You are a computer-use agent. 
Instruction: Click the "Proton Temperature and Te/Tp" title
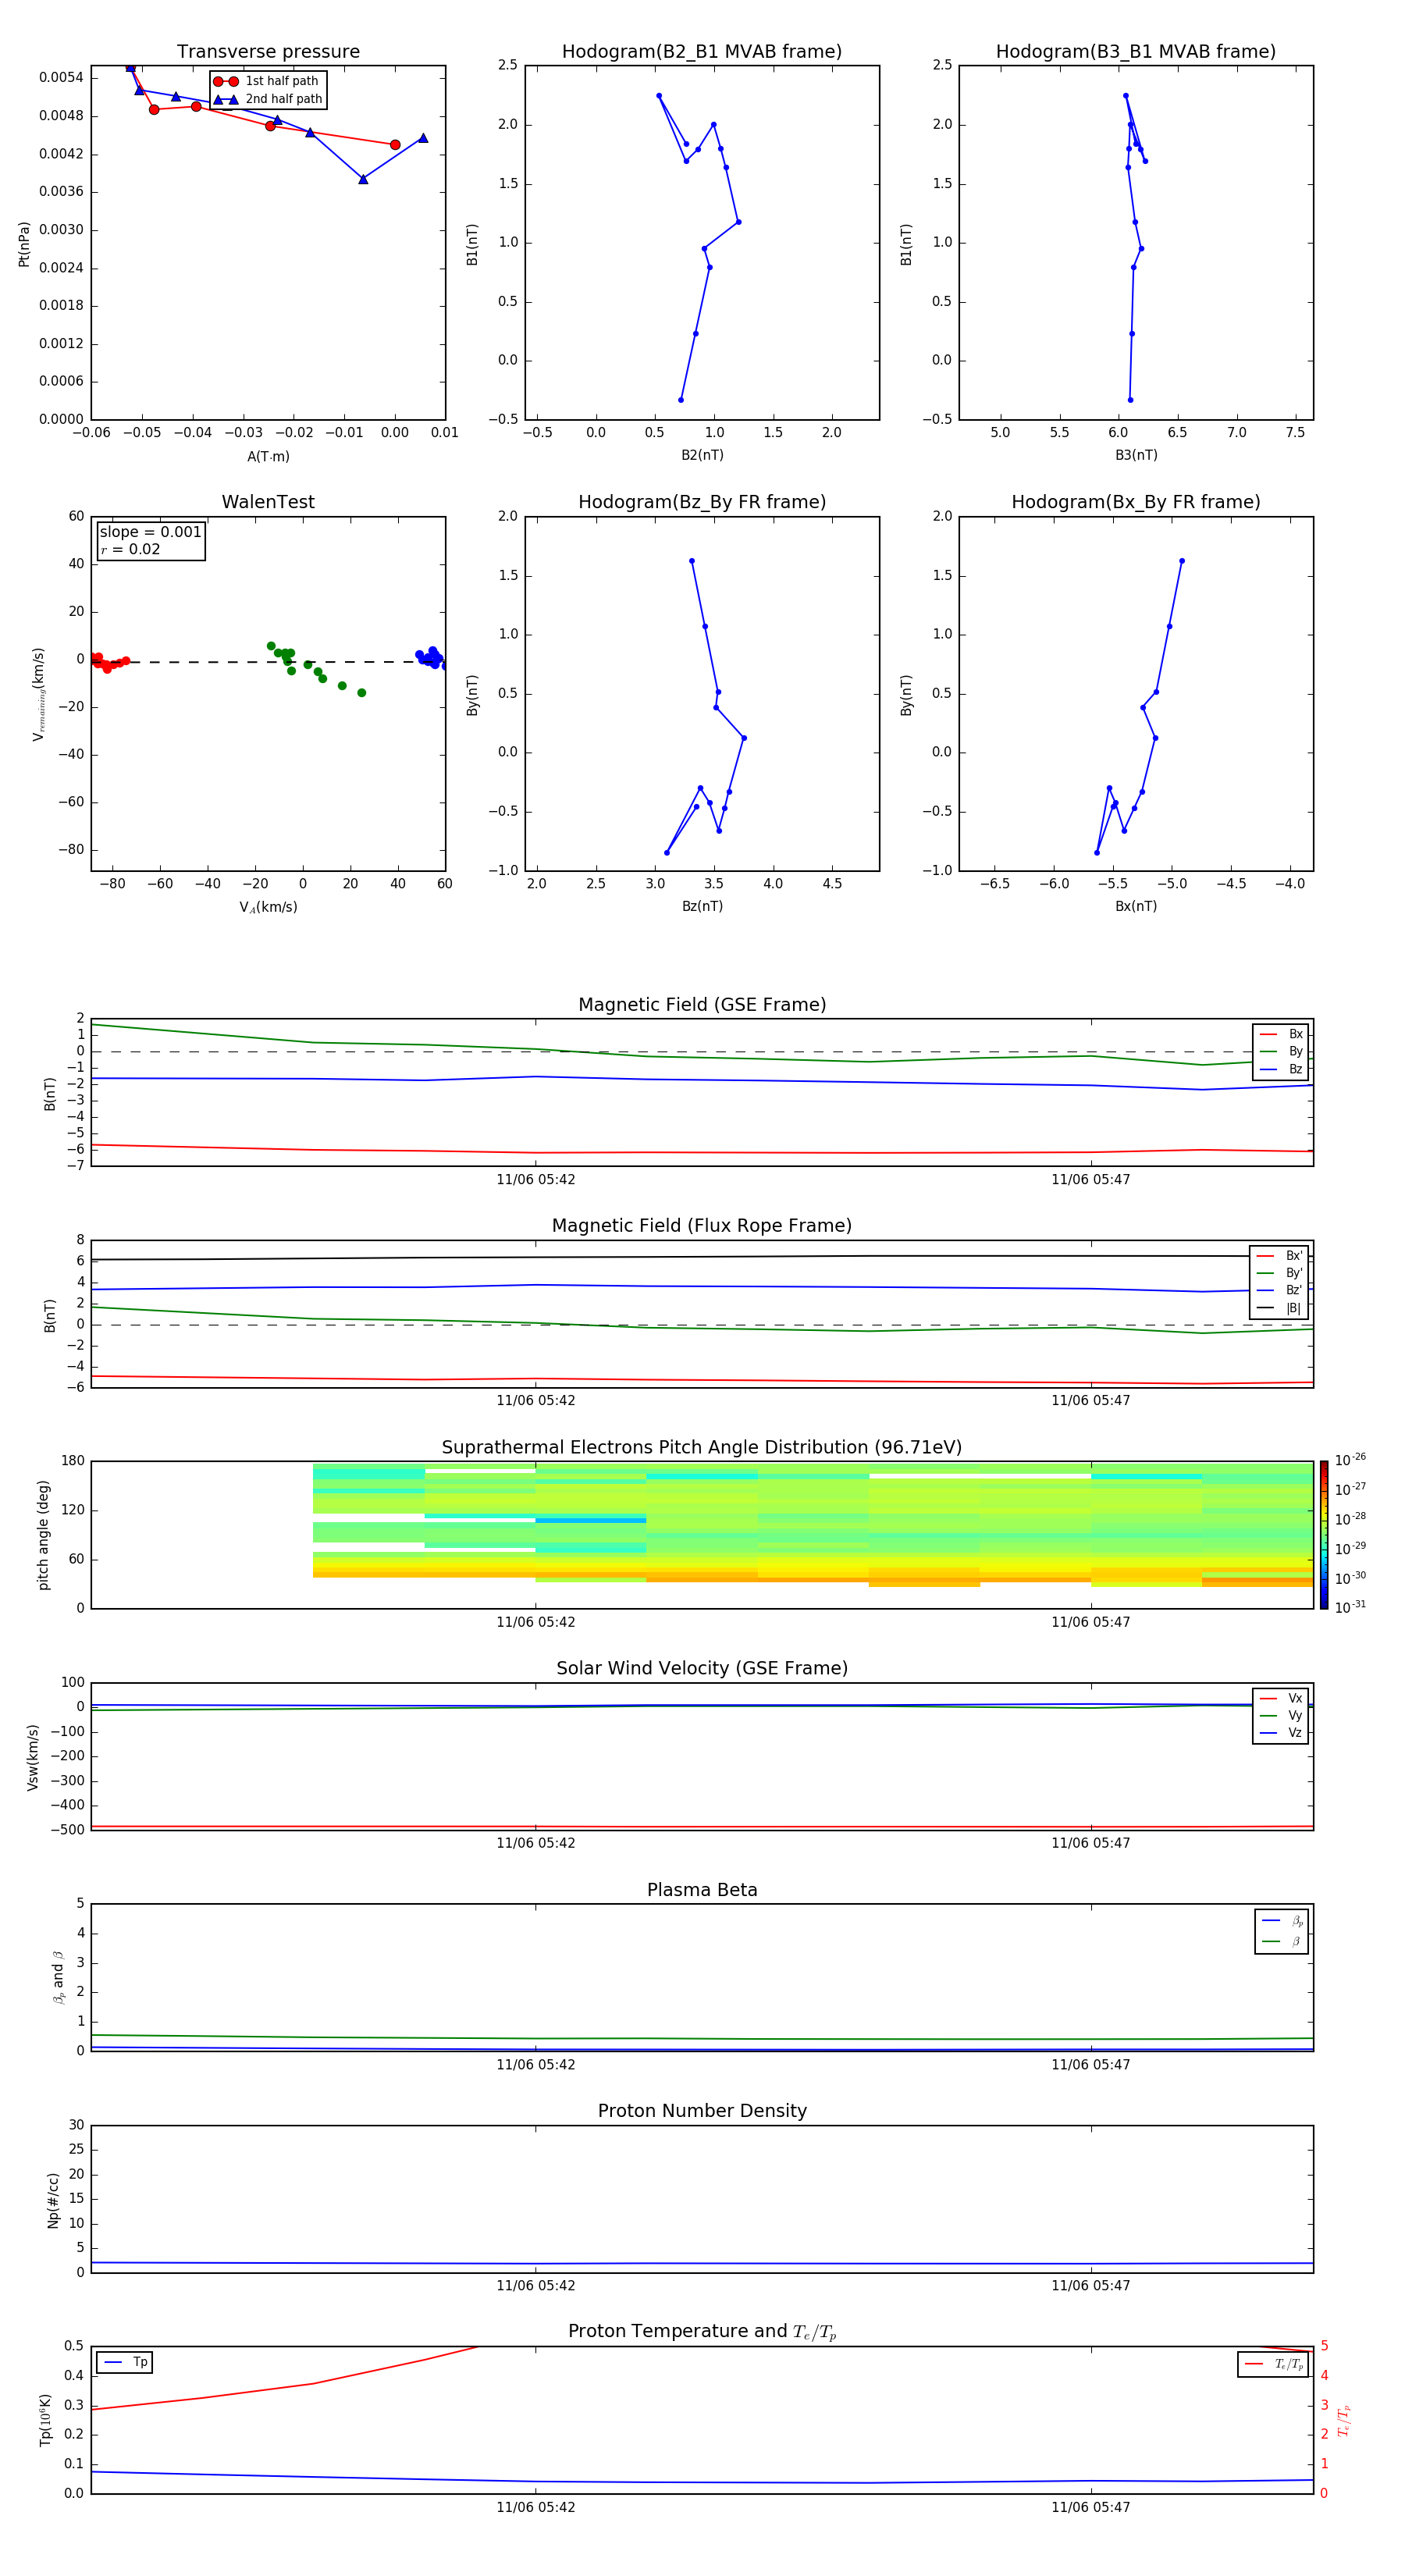pos(702,2331)
